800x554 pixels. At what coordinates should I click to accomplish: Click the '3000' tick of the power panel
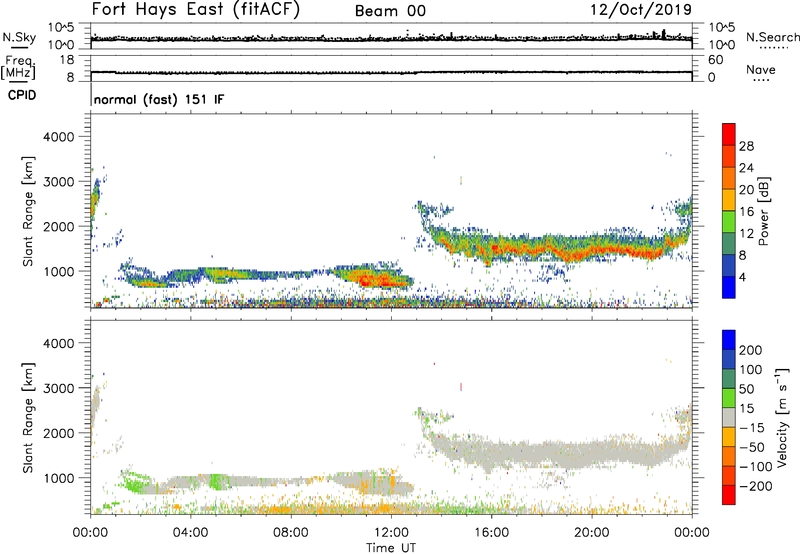(x=59, y=182)
